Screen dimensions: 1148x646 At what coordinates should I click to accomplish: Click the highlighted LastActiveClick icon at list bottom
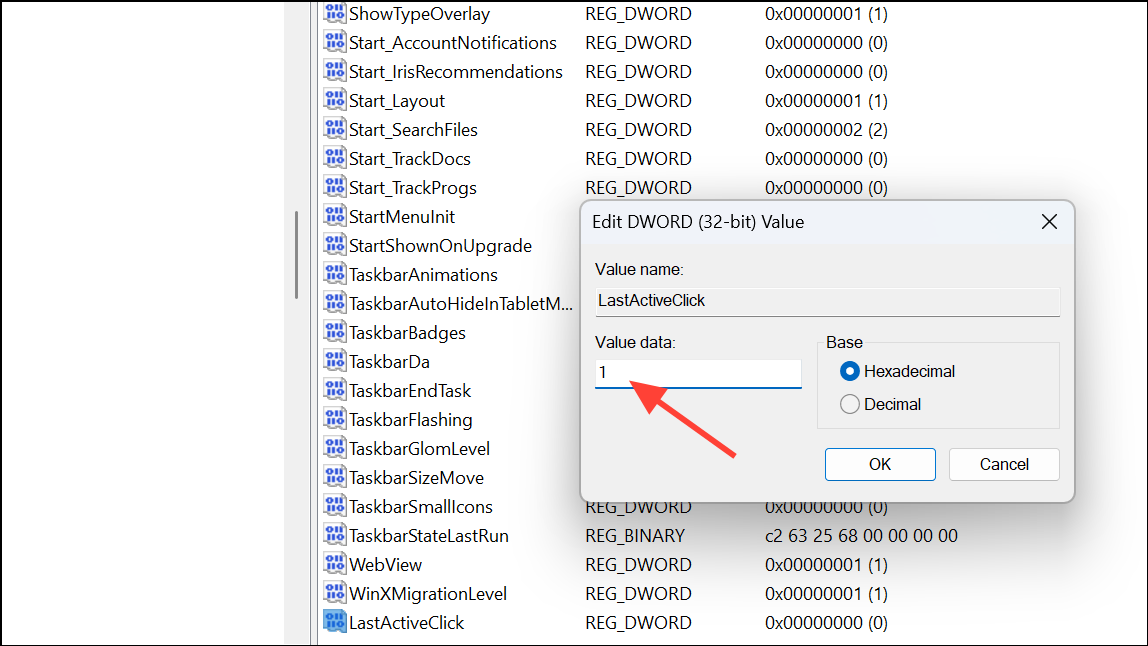pyautogui.click(x=334, y=622)
